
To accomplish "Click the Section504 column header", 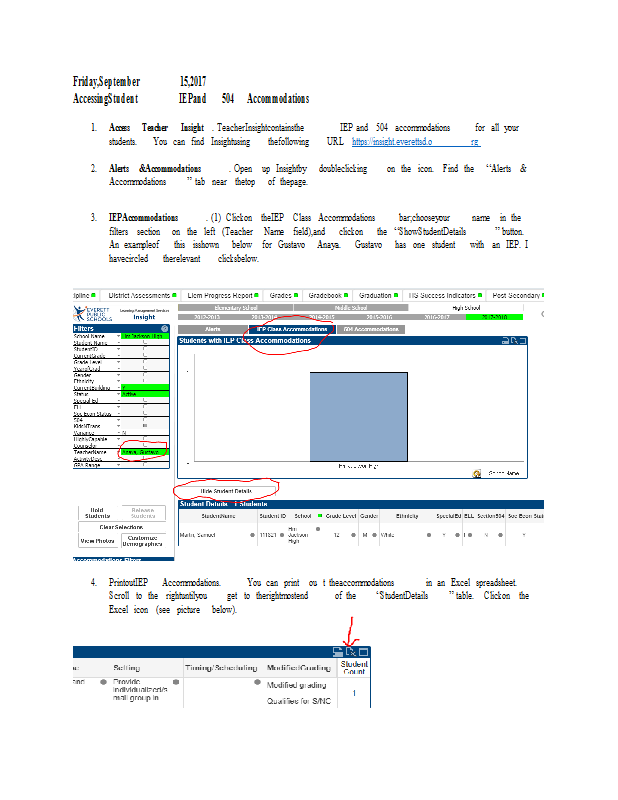I will [x=491, y=516].
